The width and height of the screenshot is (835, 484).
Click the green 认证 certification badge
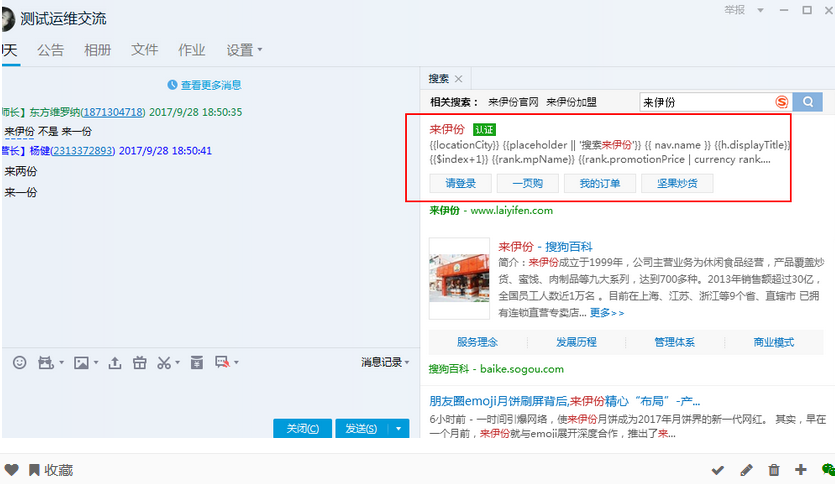click(x=484, y=129)
